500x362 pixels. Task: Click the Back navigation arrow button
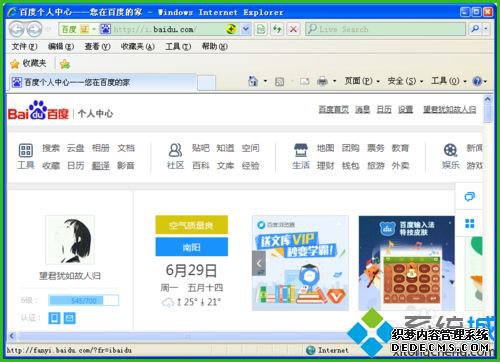point(16,29)
